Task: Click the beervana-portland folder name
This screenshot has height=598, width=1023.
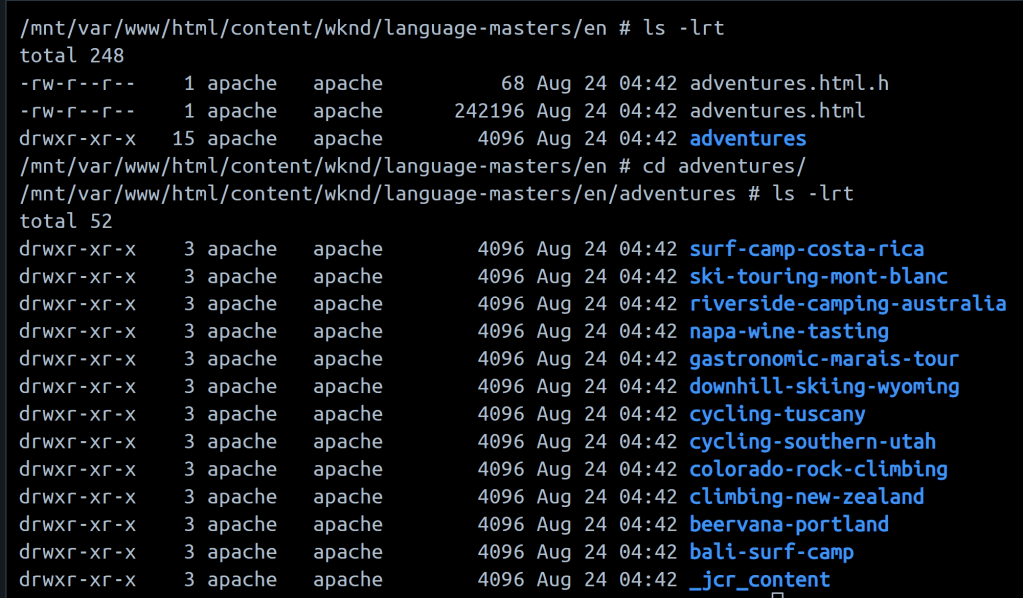Action: coord(789,524)
